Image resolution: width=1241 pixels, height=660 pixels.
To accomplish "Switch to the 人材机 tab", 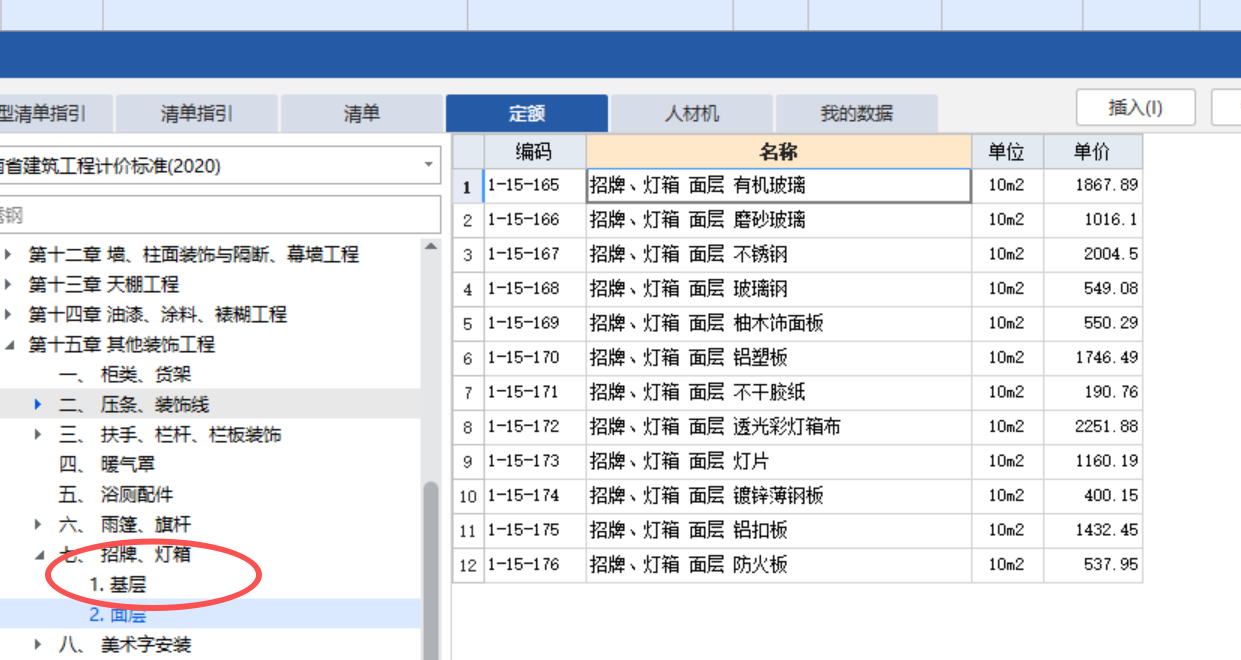I will tap(689, 113).
